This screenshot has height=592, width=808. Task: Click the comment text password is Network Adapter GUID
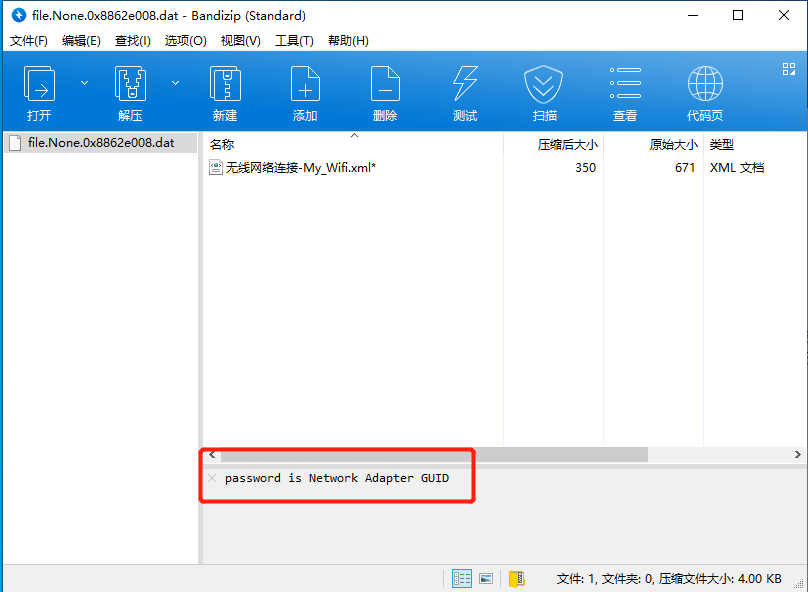(x=336, y=478)
